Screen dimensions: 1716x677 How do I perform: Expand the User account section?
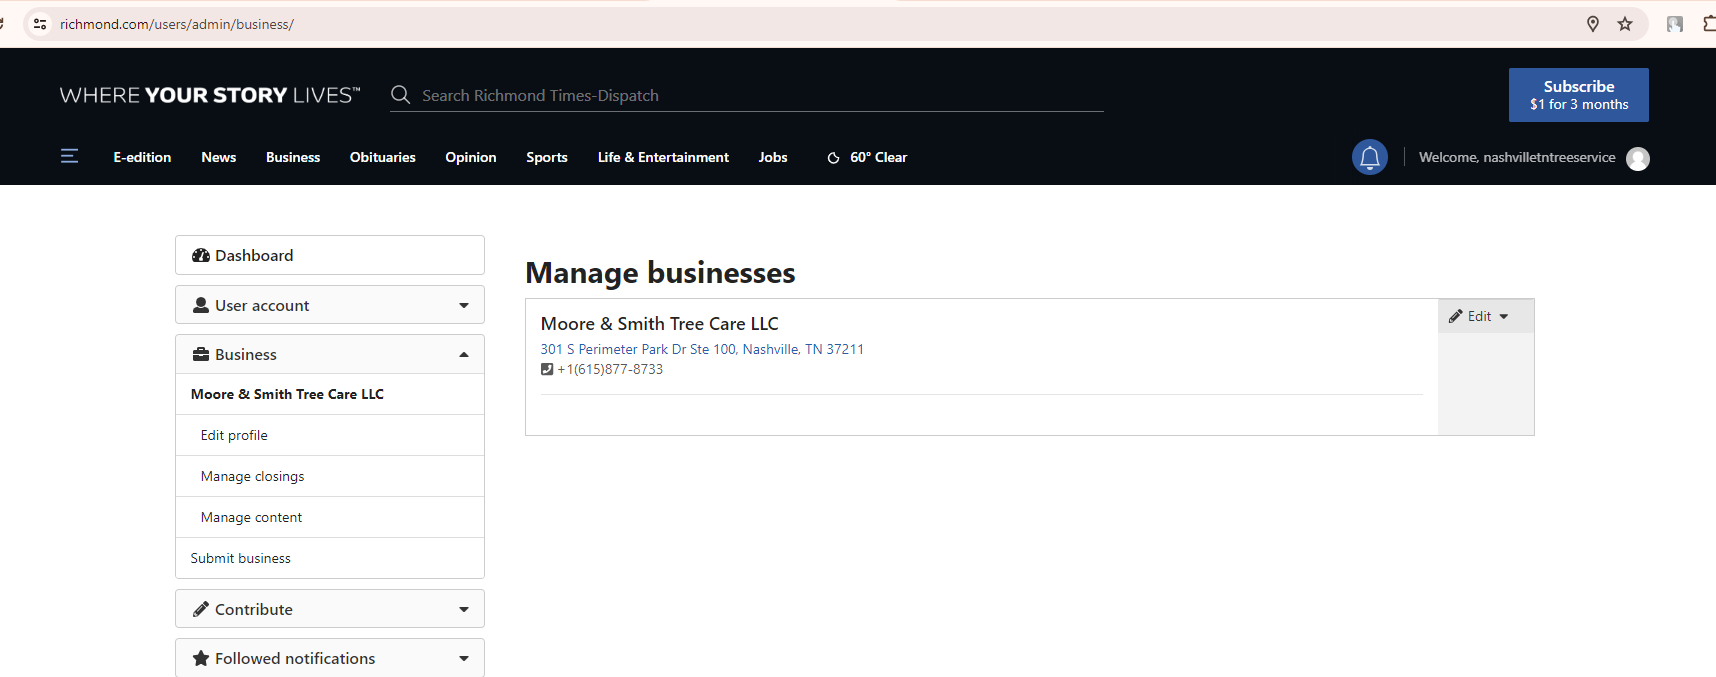(x=330, y=305)
